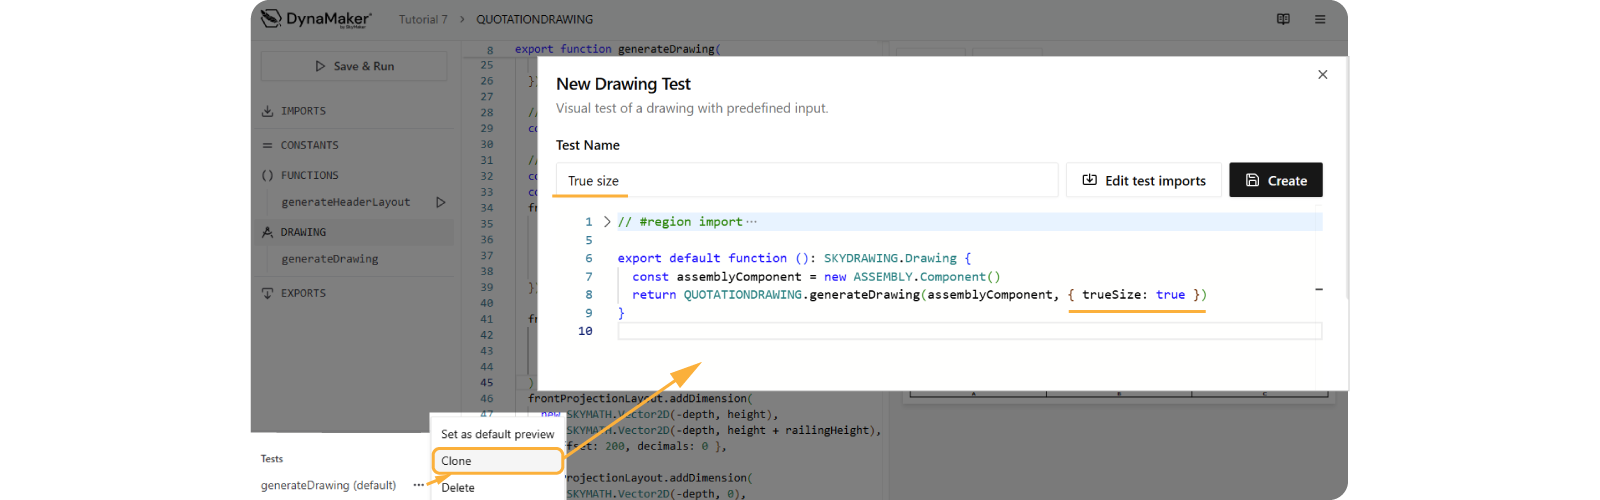Expand the #region import code fold
This screenshot has width=1600, height=500.
tap(607, 222)
